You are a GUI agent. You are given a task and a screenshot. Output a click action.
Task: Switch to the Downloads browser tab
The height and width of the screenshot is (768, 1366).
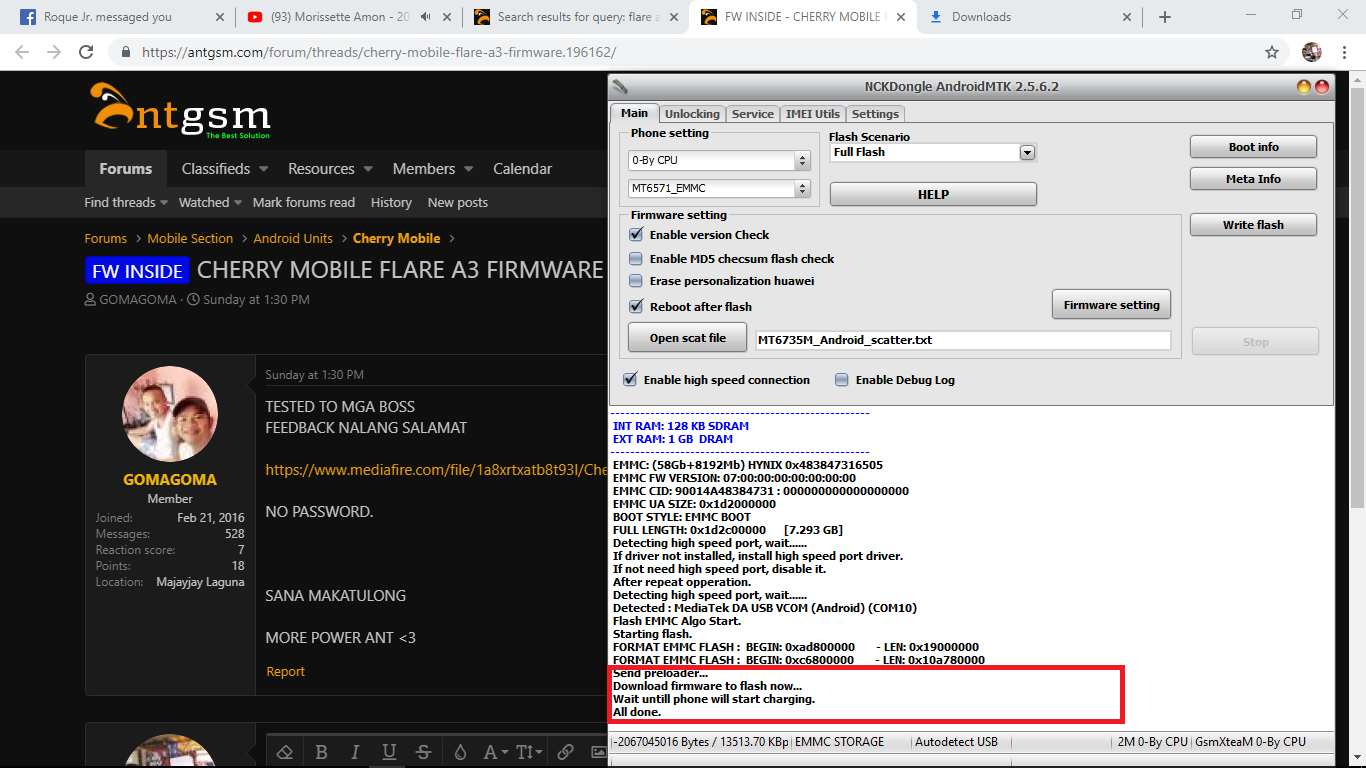1029,17
